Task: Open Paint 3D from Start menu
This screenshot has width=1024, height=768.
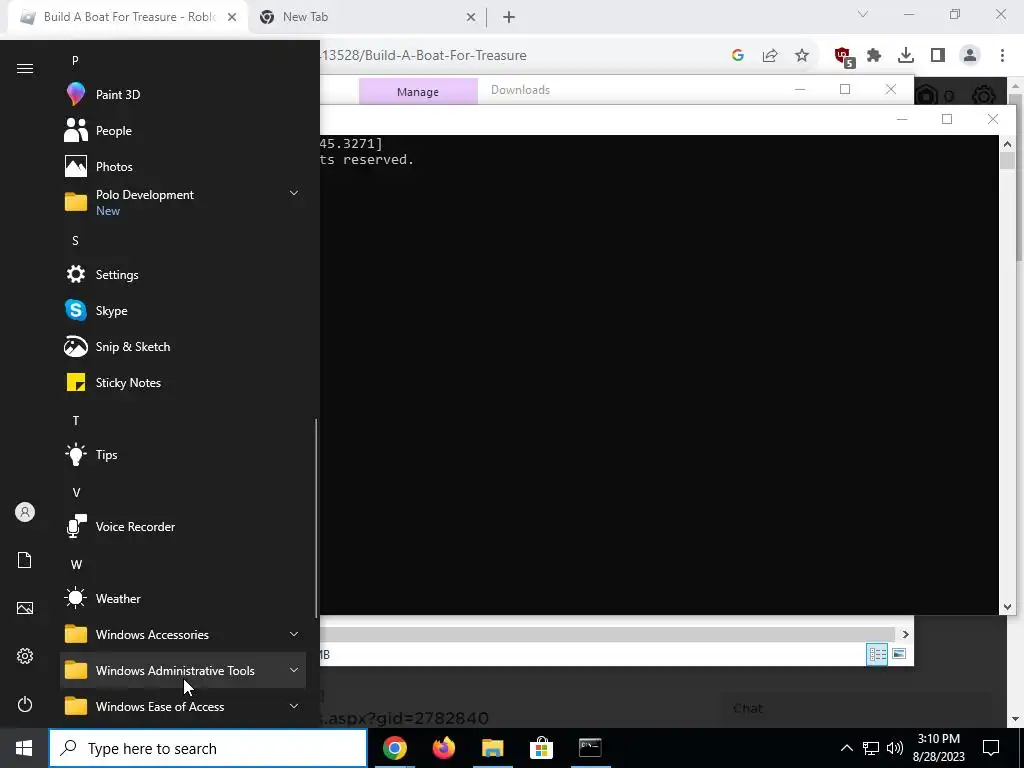Action: [183, 95]
